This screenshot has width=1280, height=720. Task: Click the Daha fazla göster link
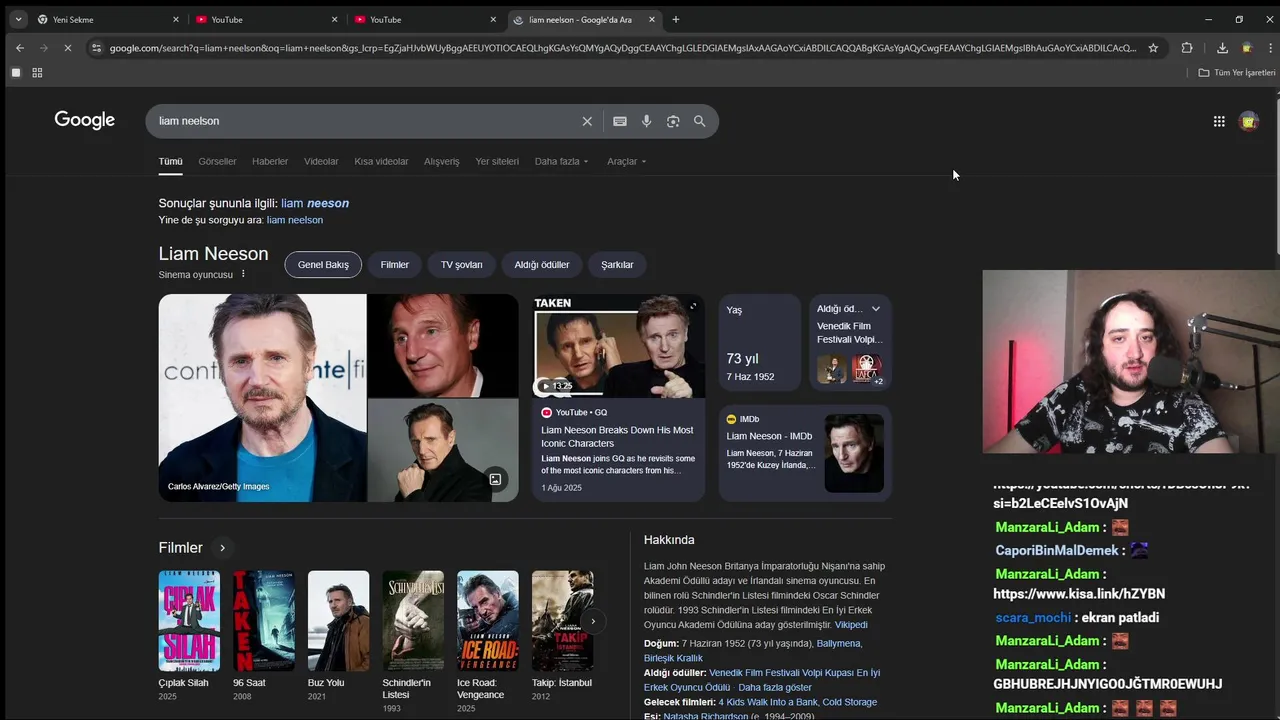(775, 688)
